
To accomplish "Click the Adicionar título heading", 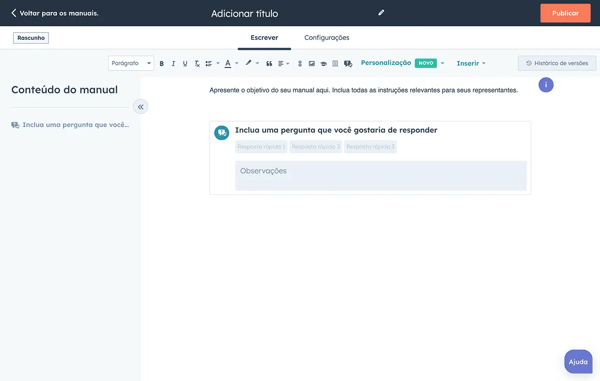I will pyautogui.click(x=245, y=13).
